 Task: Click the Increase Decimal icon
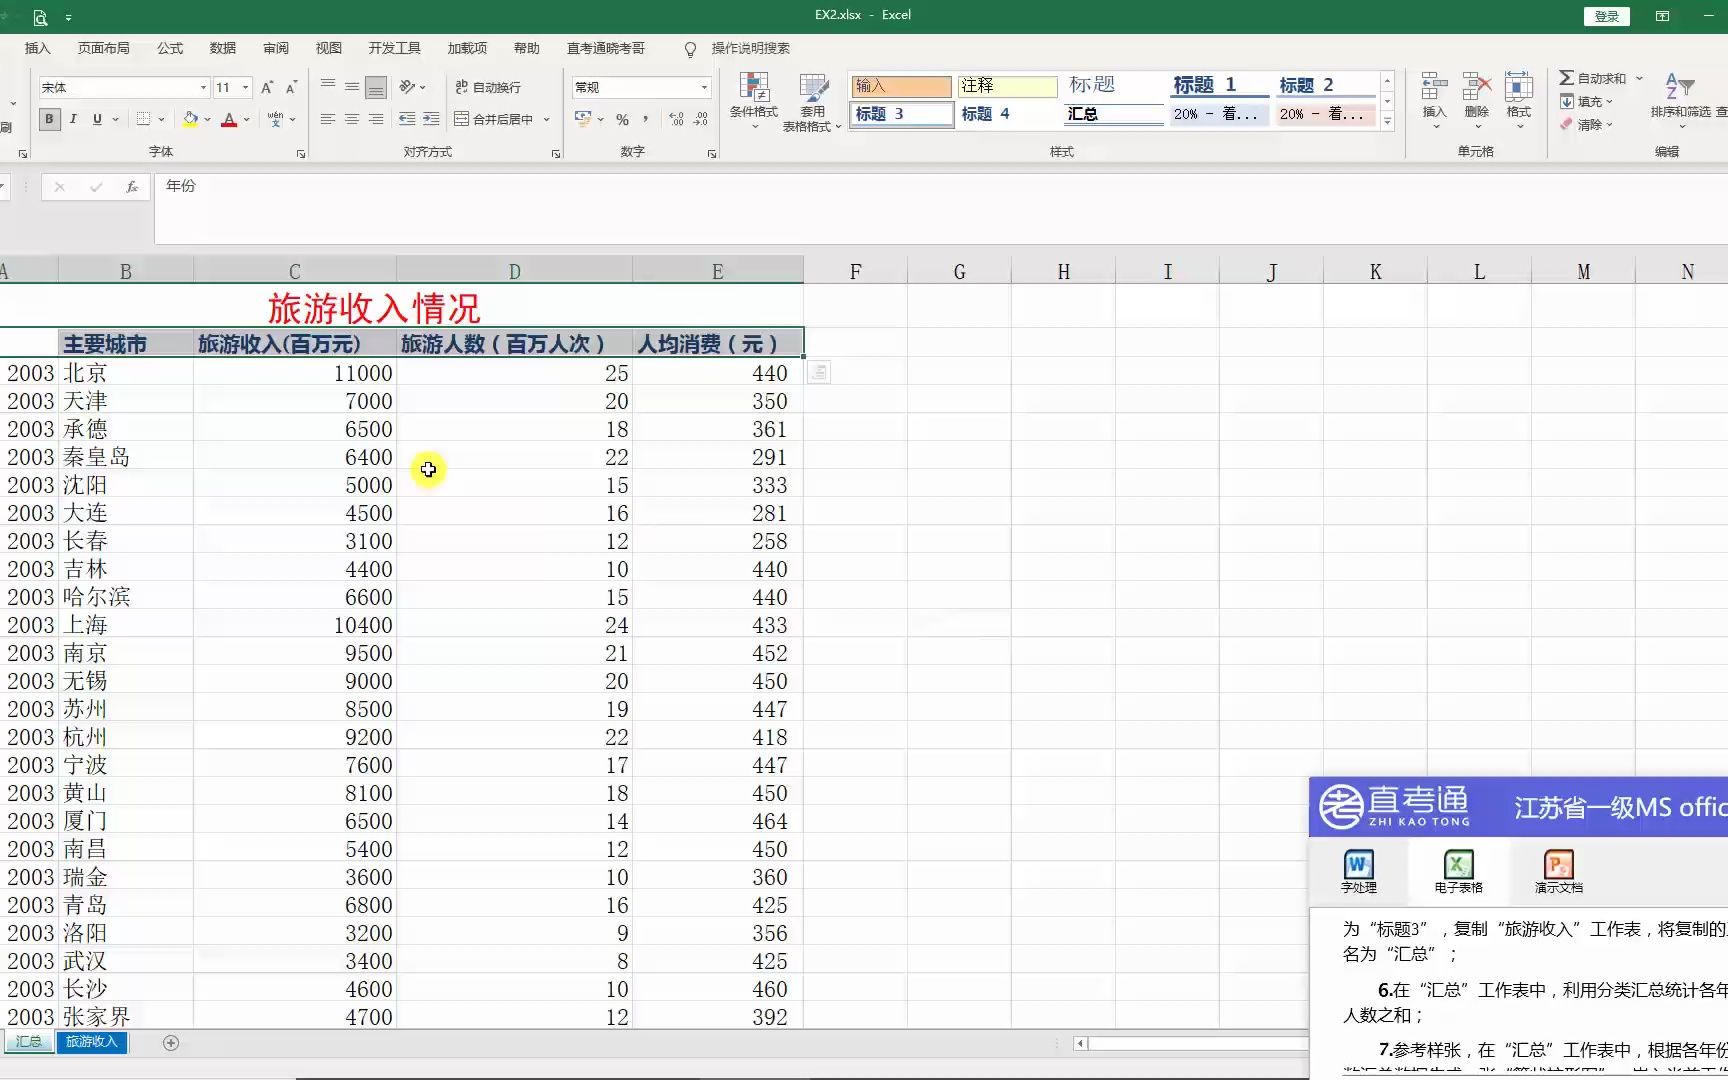pyautogui.click(x=676, y=119)
